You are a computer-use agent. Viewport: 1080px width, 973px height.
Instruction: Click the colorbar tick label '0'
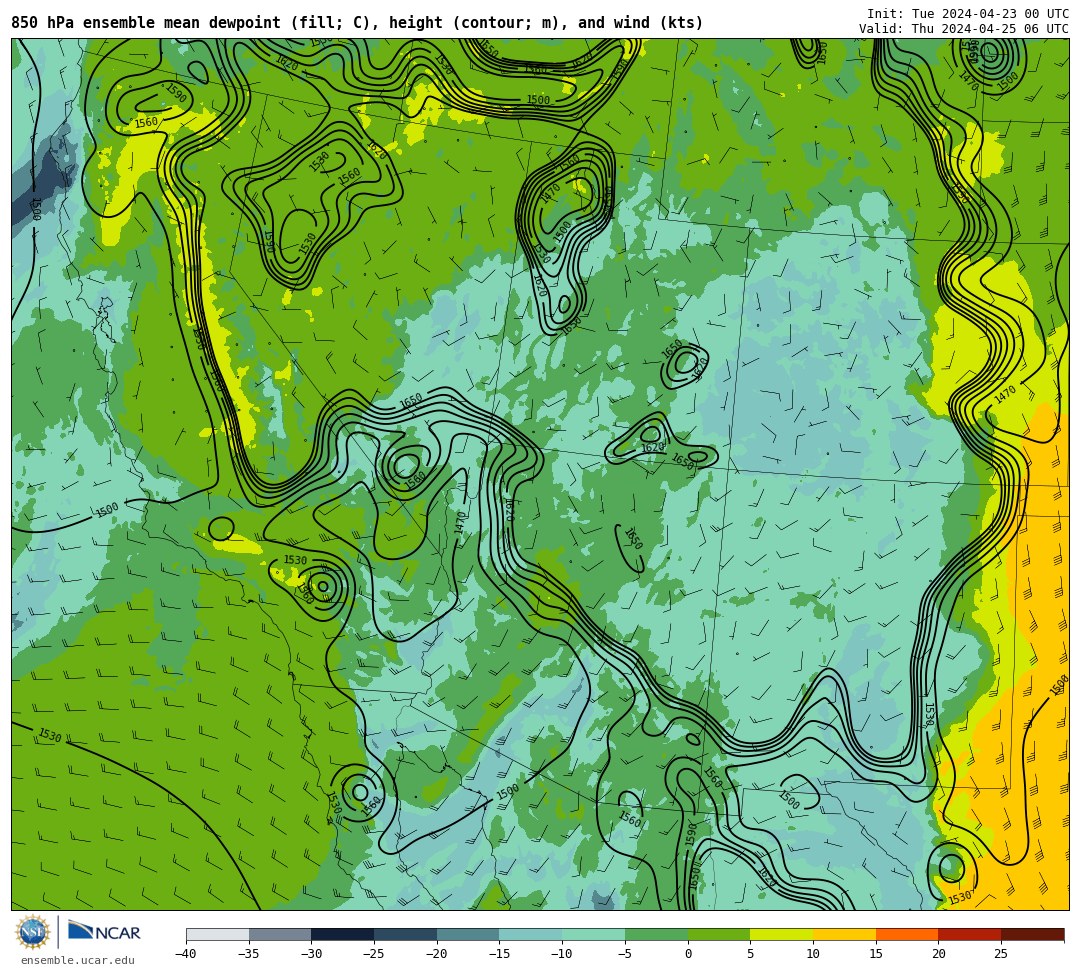pos(687,954)
